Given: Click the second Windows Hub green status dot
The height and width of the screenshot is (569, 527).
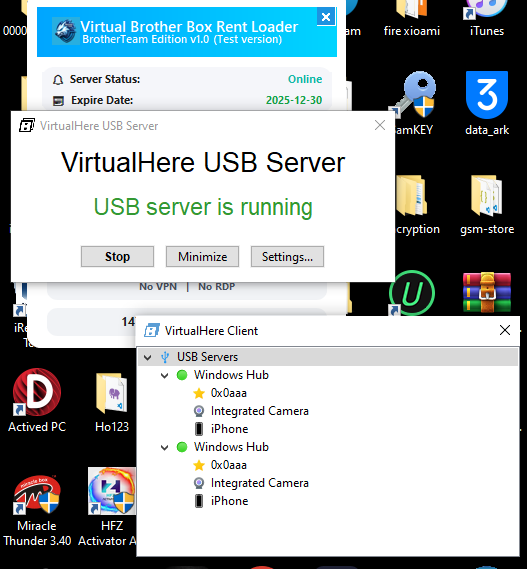Looking at the screenshot, I should point(182,447).
